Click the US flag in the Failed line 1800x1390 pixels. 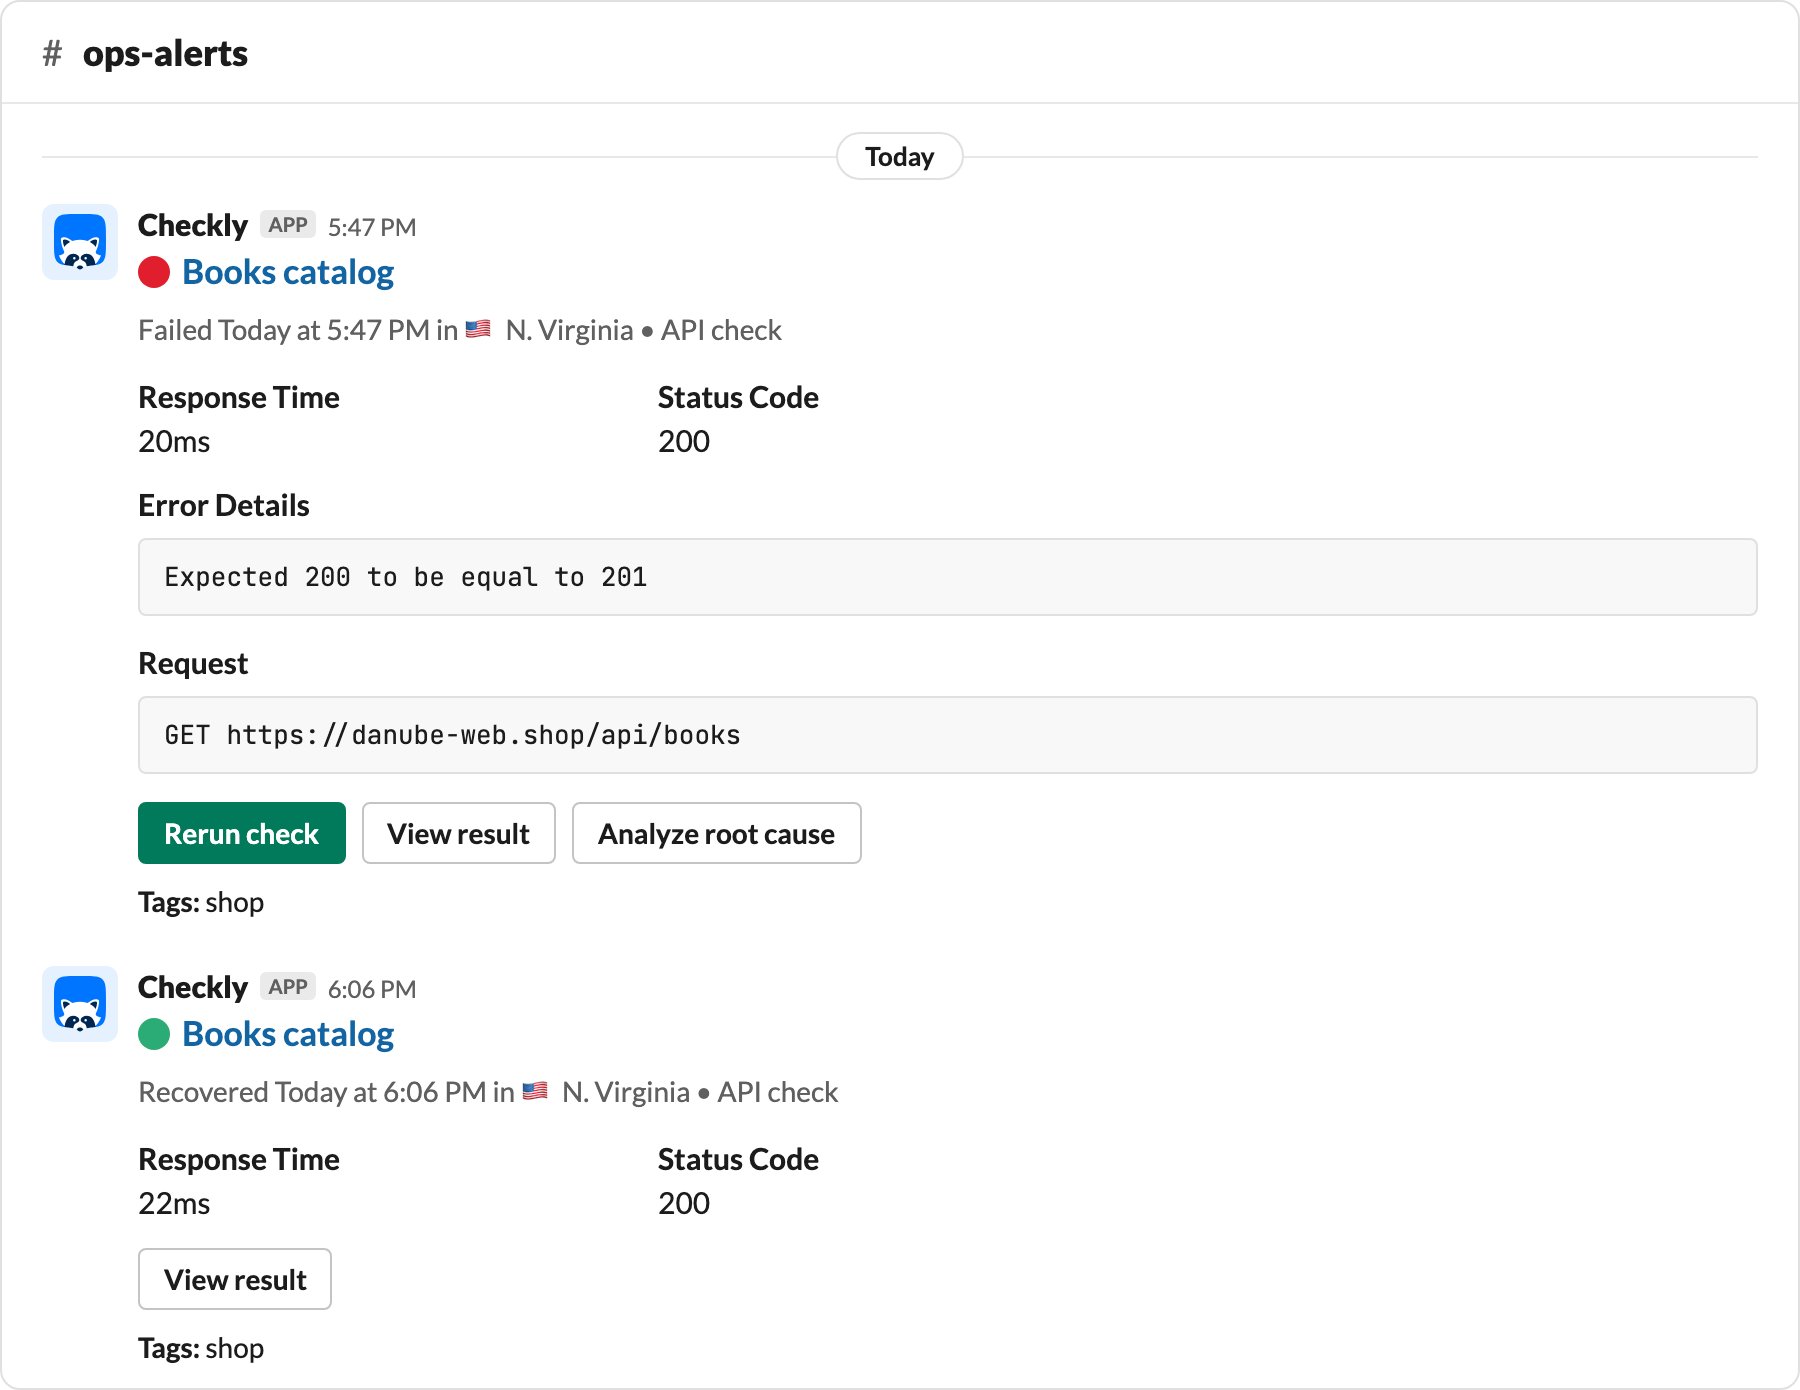coord(478,329)
